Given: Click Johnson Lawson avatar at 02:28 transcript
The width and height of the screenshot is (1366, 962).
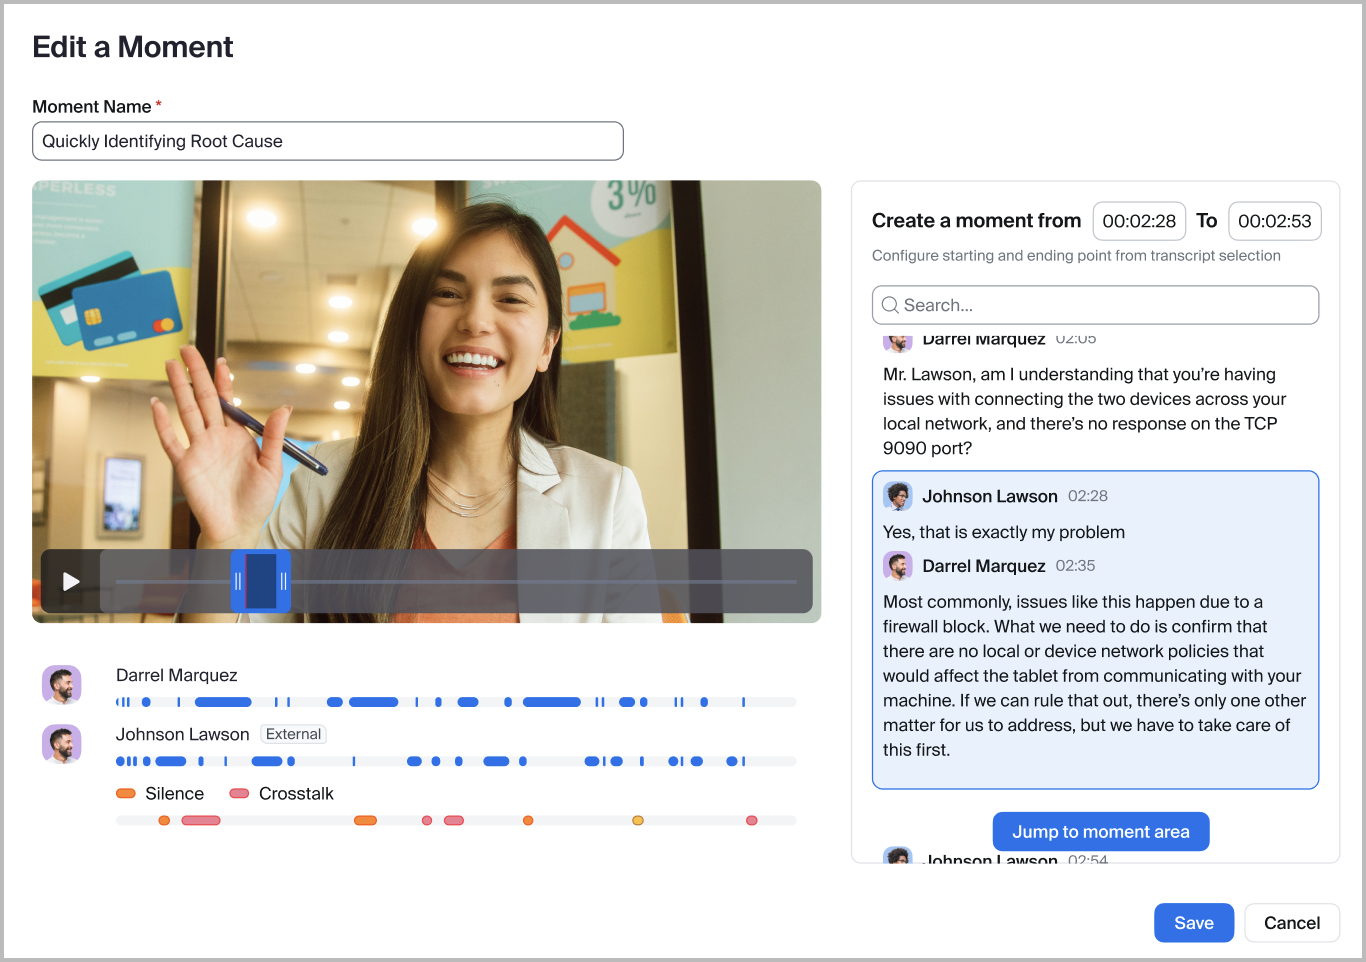Looking at the screenshot, I should point(898,496).
